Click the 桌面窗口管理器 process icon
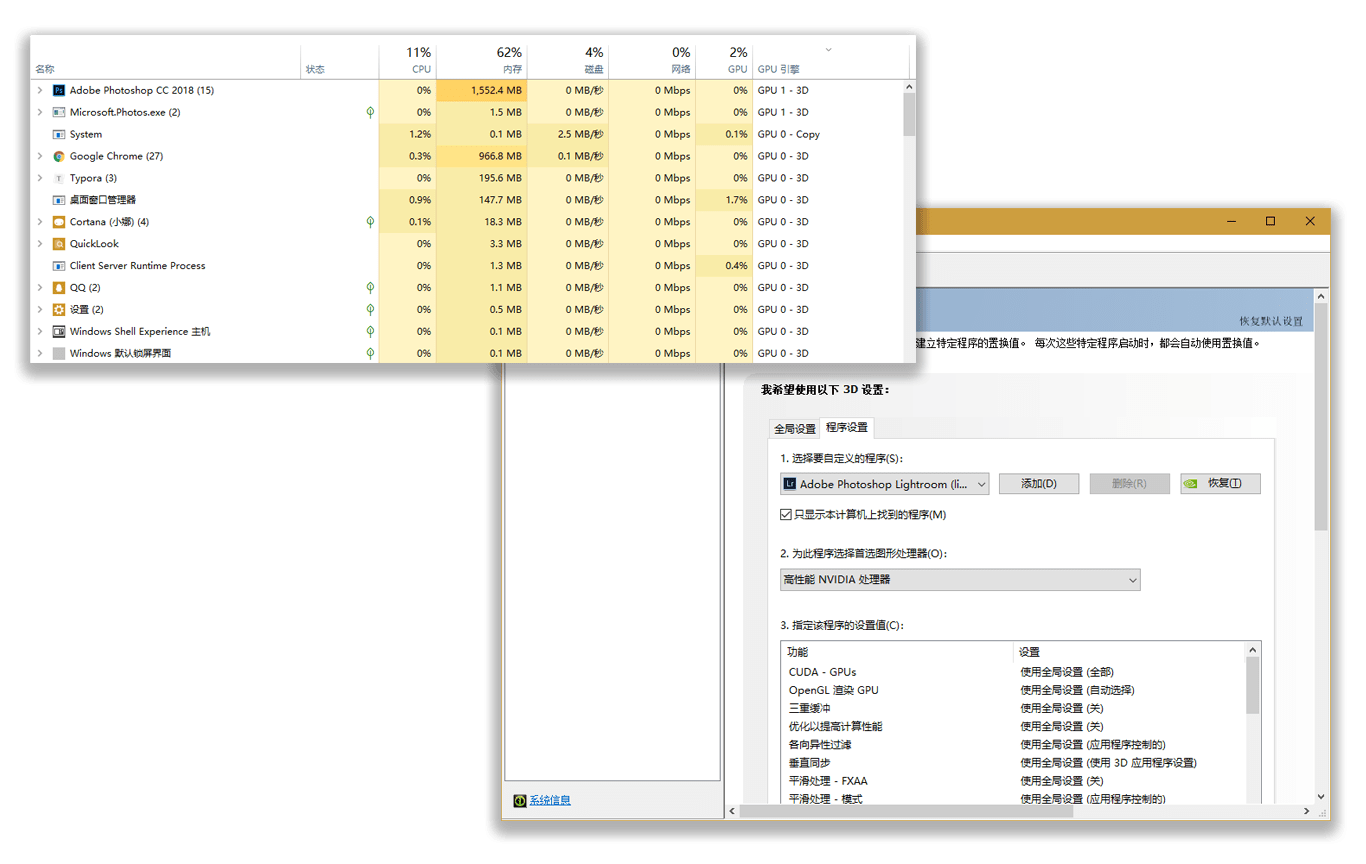1366x864 pixels. point(59,200)
